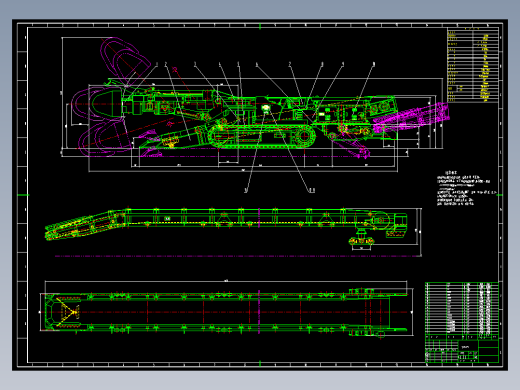Select the inclined tail of conveyor side view

coord(84,225)
